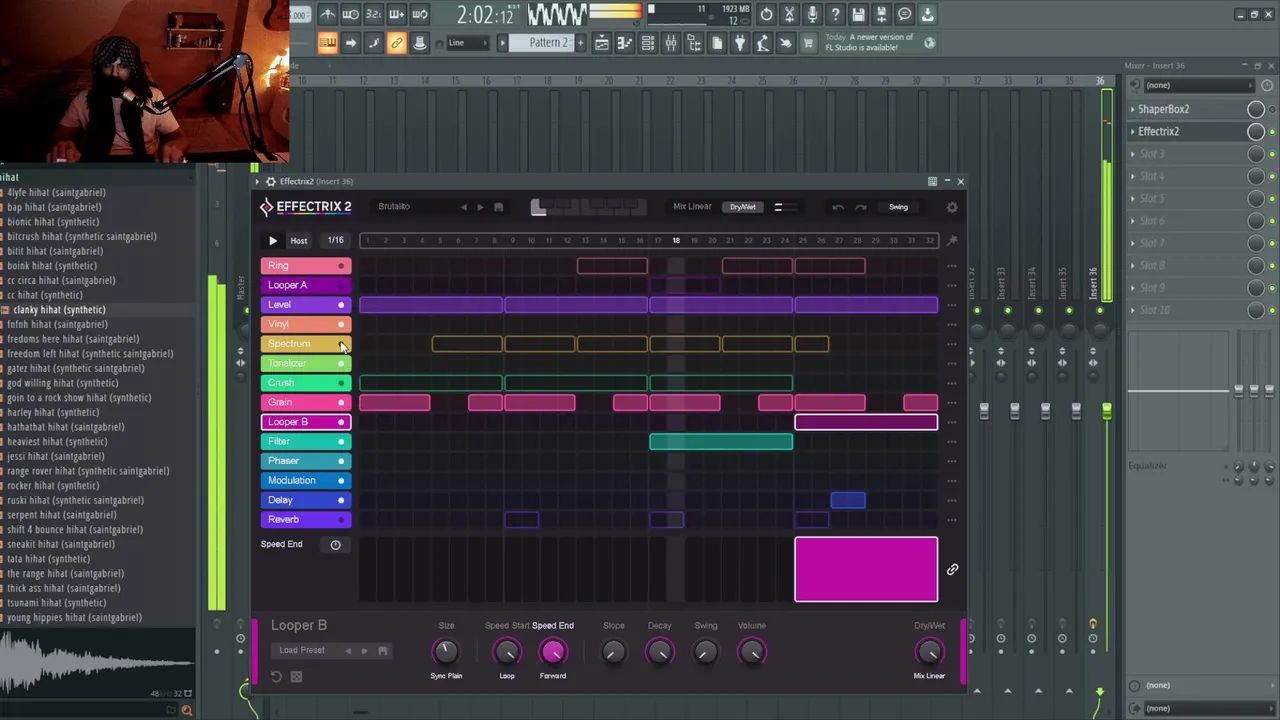Click the Looper B Dry/Wet knob
Image resolution: width=1280 pixels, height=720 pixels.
pyautogui.click(x=929, y=652)
